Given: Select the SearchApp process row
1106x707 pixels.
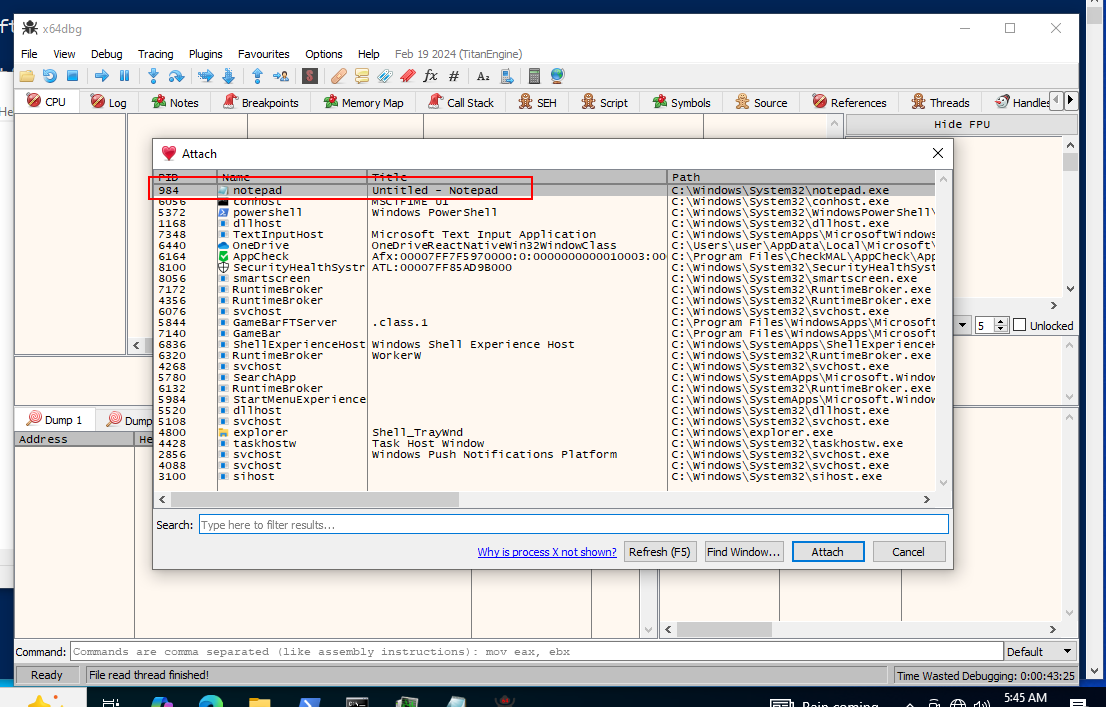Looking at the screenshot, I should point(545,377).
